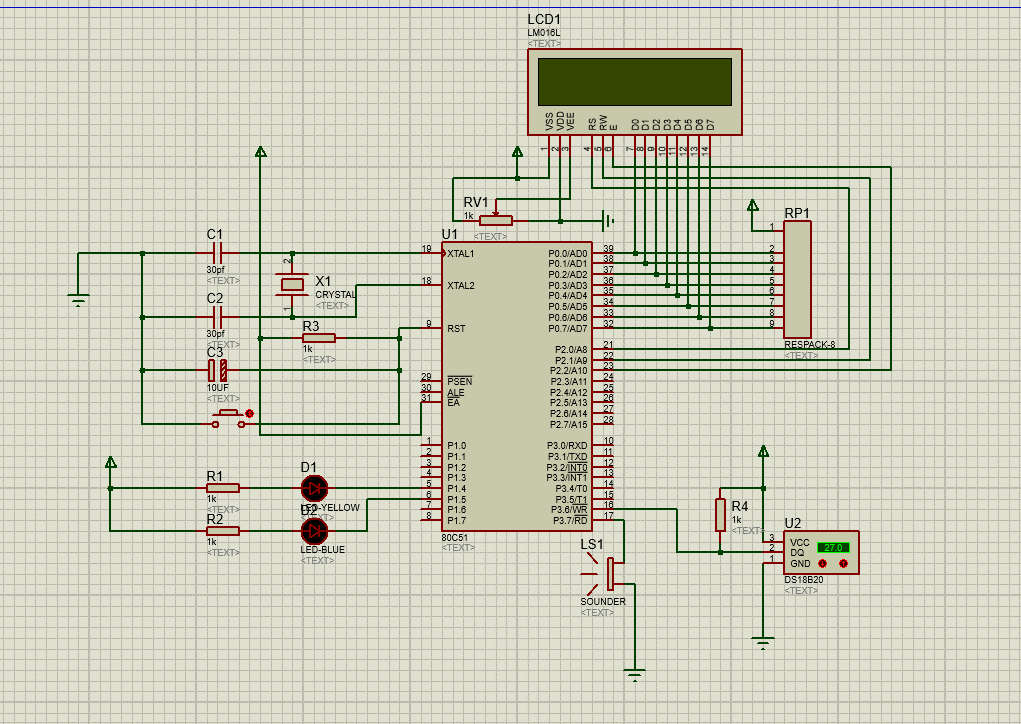The image size is (1021, 724).
Task: Click the LM016L part label
Action: [x=544, y=33]
